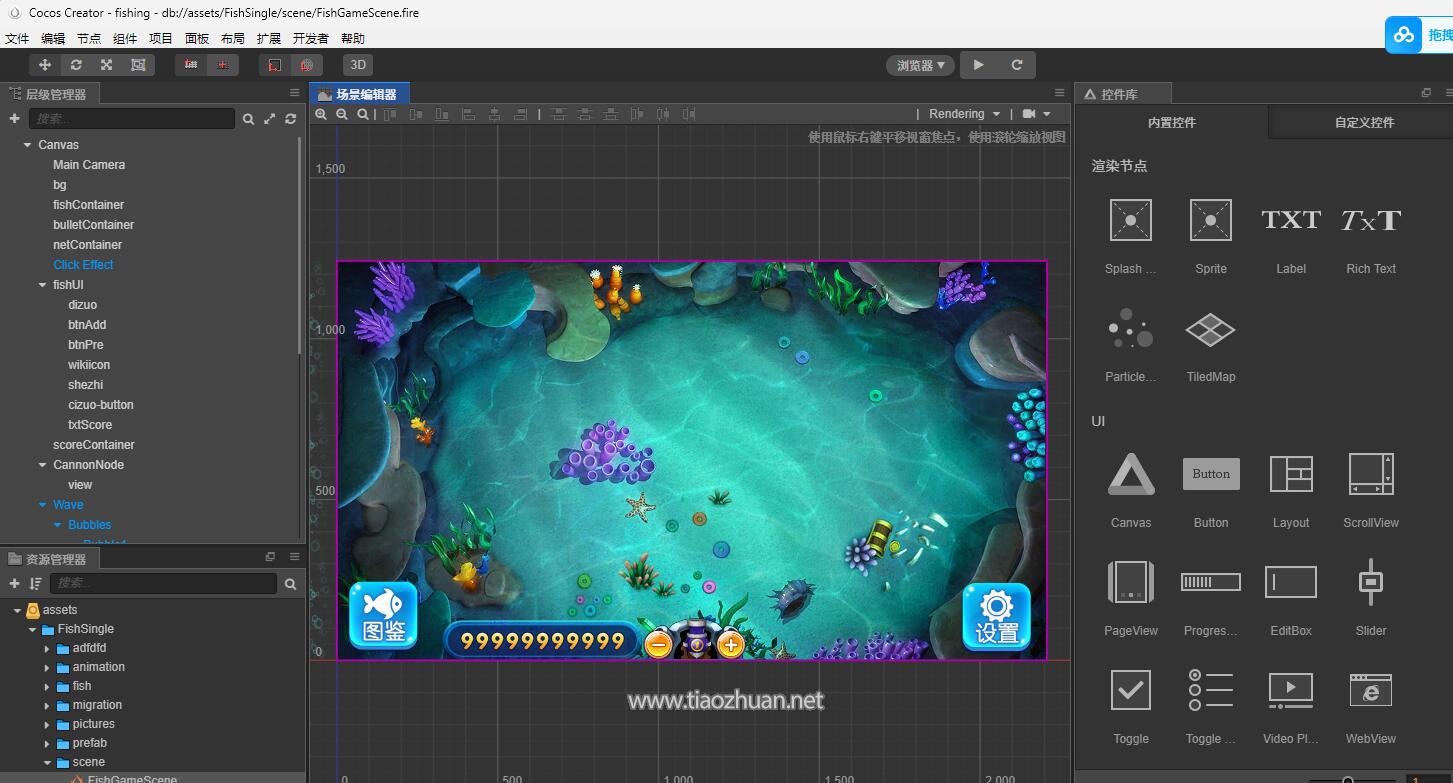Toggle the pivot/center handle mode button
The image size is (1453, 783).
pyautogui.click(x=191, y=65)
